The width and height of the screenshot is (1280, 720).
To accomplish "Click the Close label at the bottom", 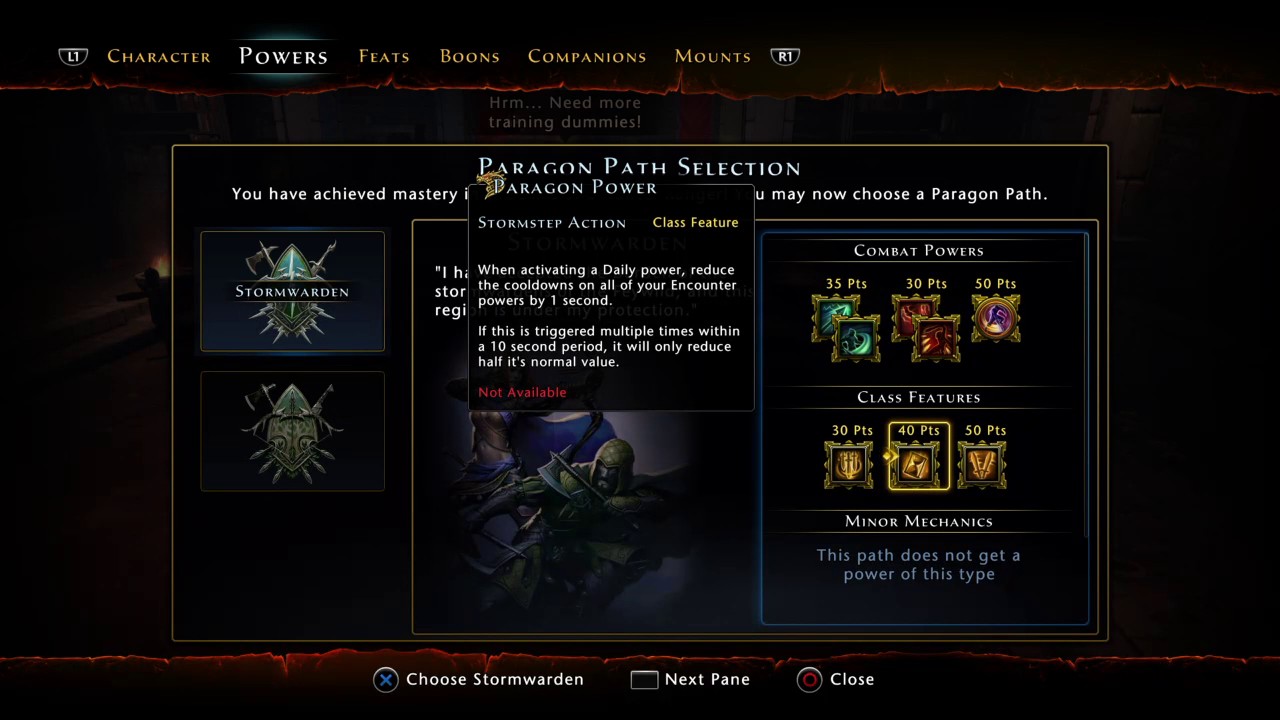I will [x=852, y=679].
